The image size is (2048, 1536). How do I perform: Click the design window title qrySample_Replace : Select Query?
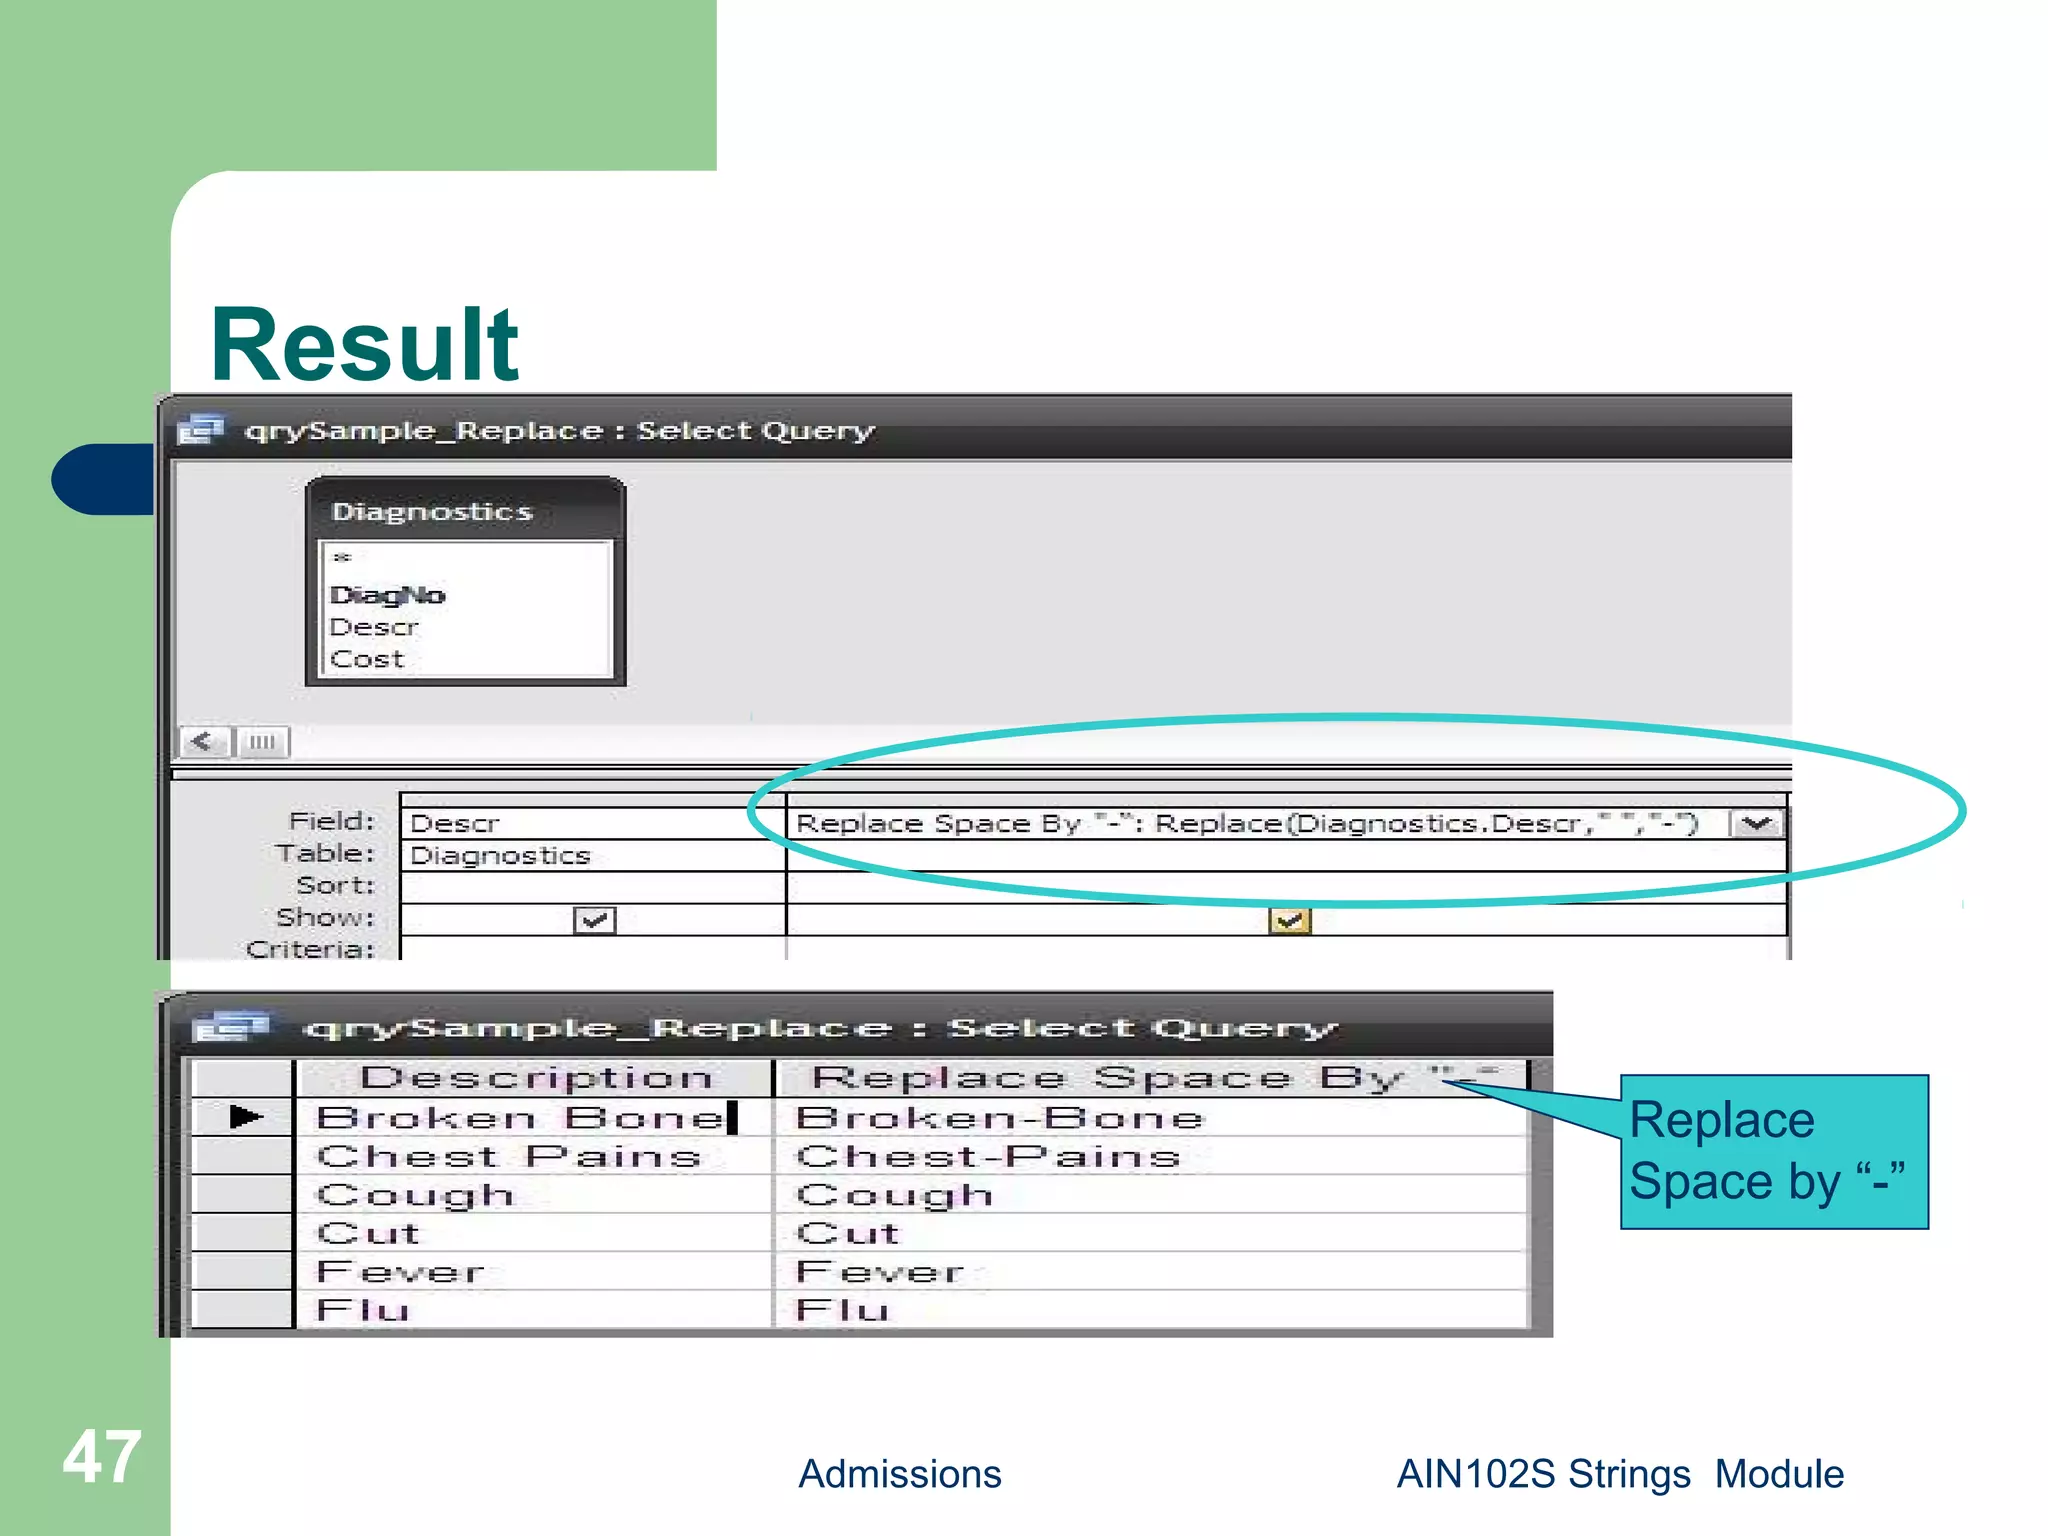click(x=560, y=431)
